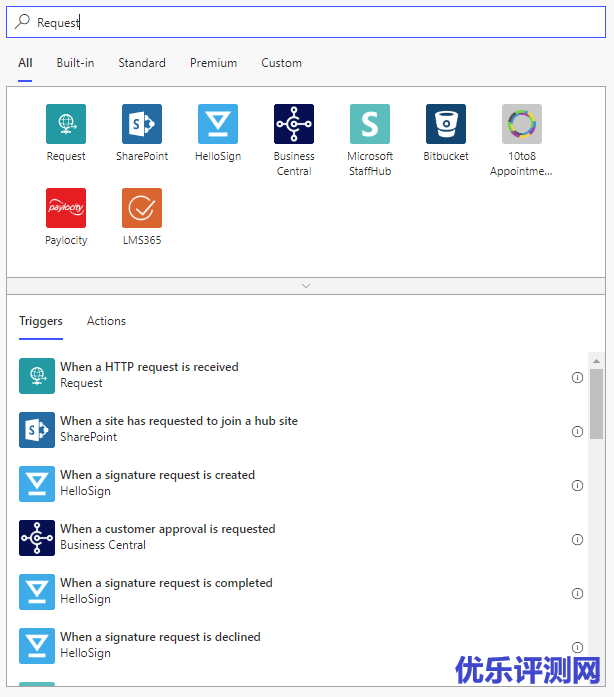Switch to the Built-in tab
614x697 pixels.
75,63
